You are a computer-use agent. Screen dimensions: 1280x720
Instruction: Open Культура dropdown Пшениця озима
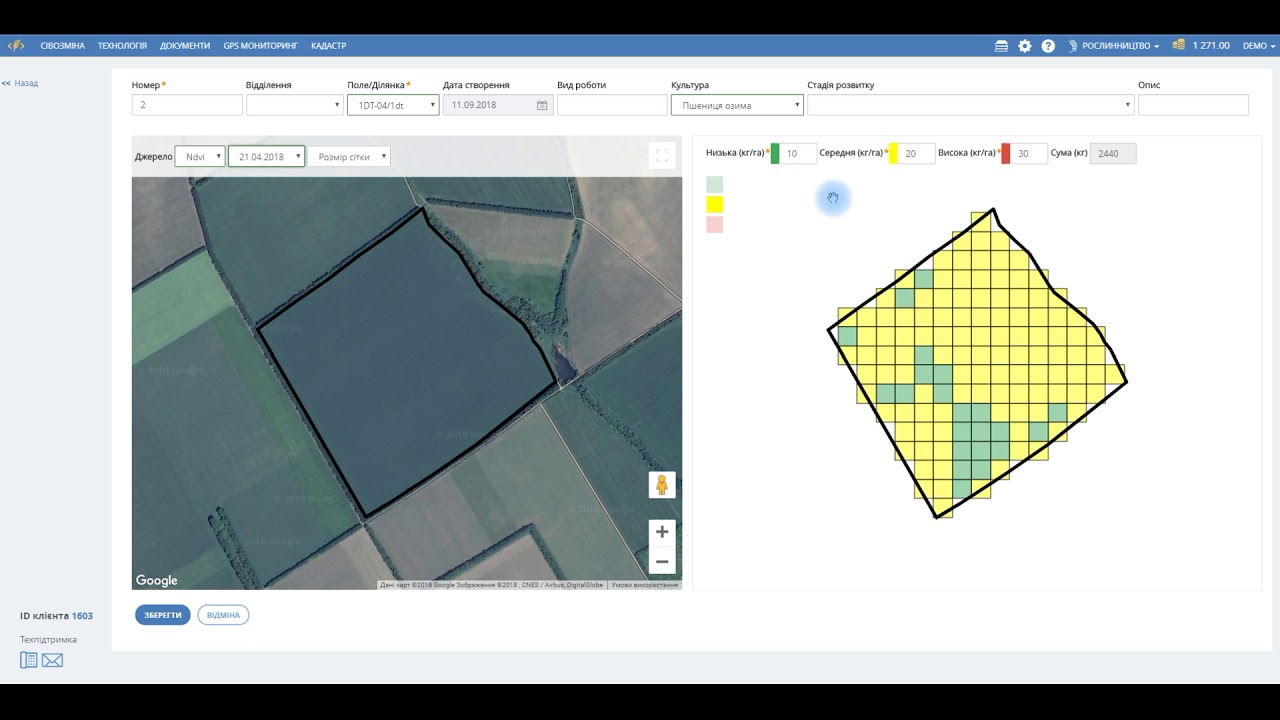[x=737, y=105]
